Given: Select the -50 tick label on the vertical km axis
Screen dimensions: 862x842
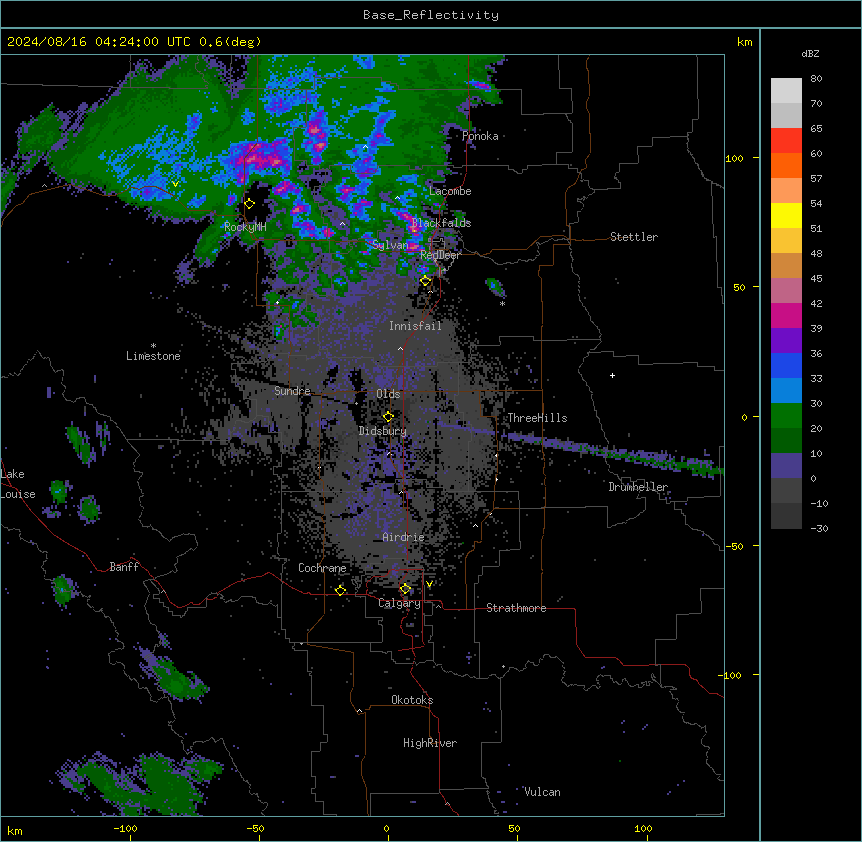Looking at the screenshot, I should (734, 546).
